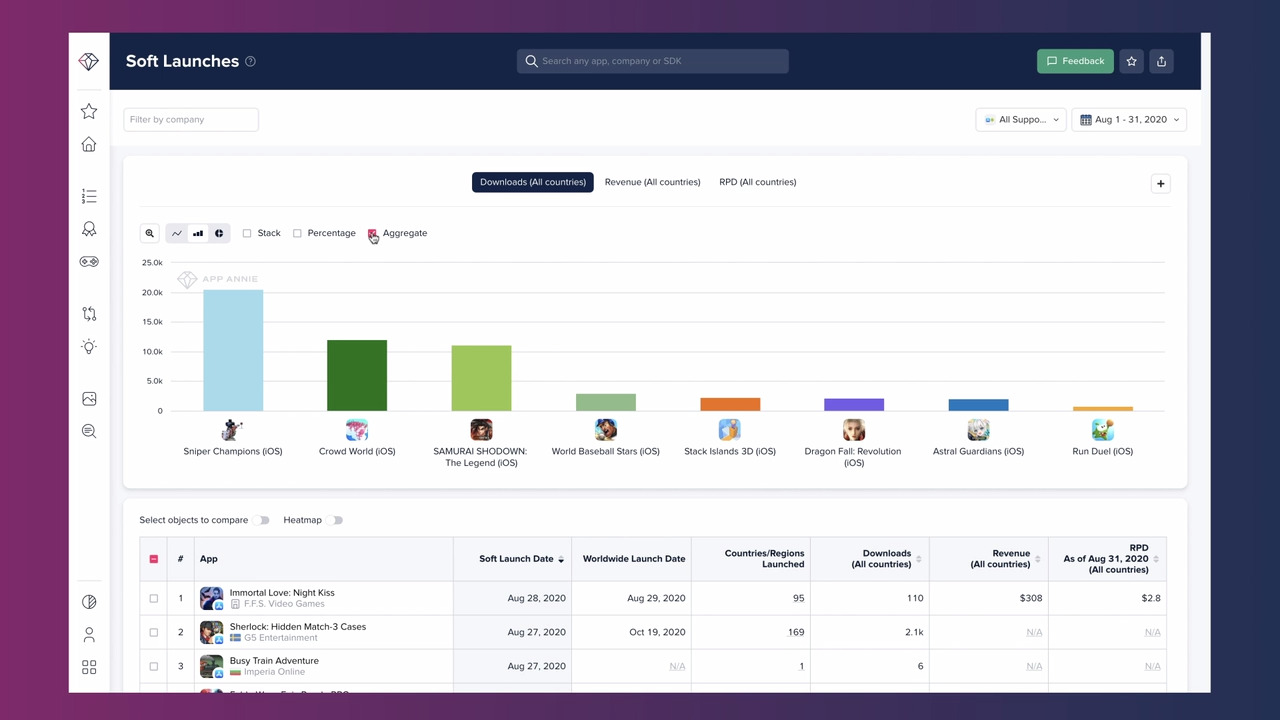The height and width of the screenshot is (720, 1280).
Task: Check the Immortal Love: Night Kiss row
Action: (154, 598)
